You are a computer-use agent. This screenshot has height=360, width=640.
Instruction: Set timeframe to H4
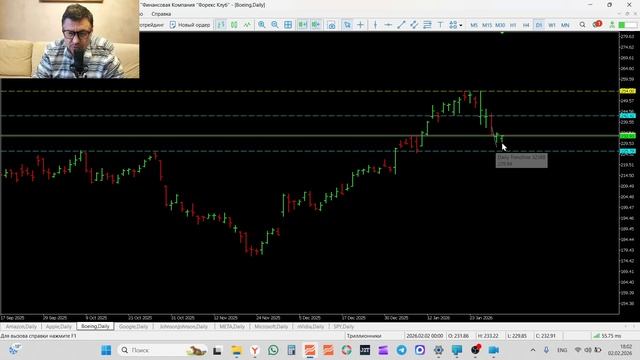(x=526, y=25)
